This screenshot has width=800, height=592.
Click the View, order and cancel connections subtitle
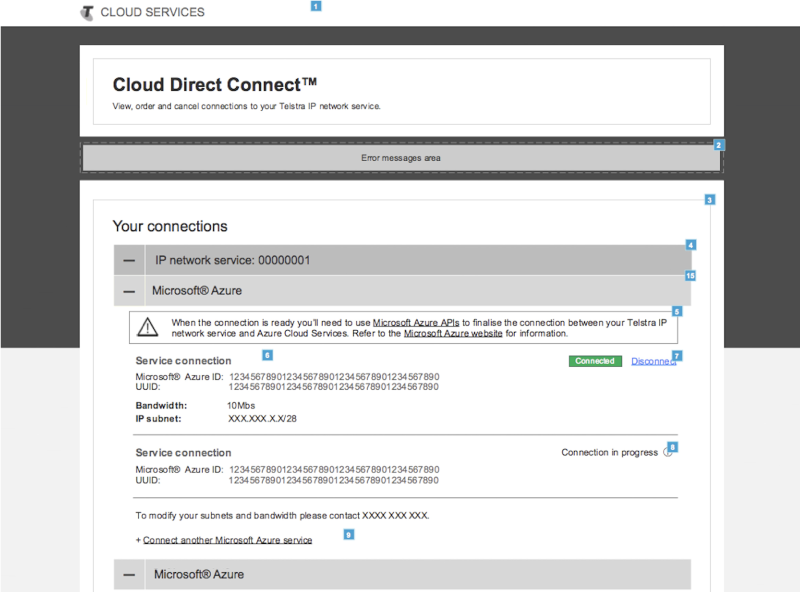click(x=246, y=106)
